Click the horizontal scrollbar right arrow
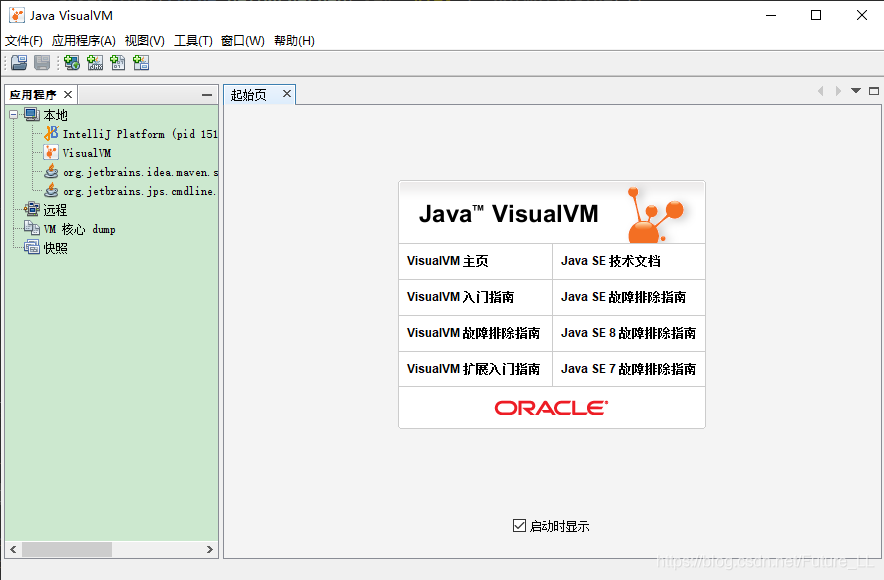Image resolution: width=884 pixels, height=580 pixels. coord(210,549)
